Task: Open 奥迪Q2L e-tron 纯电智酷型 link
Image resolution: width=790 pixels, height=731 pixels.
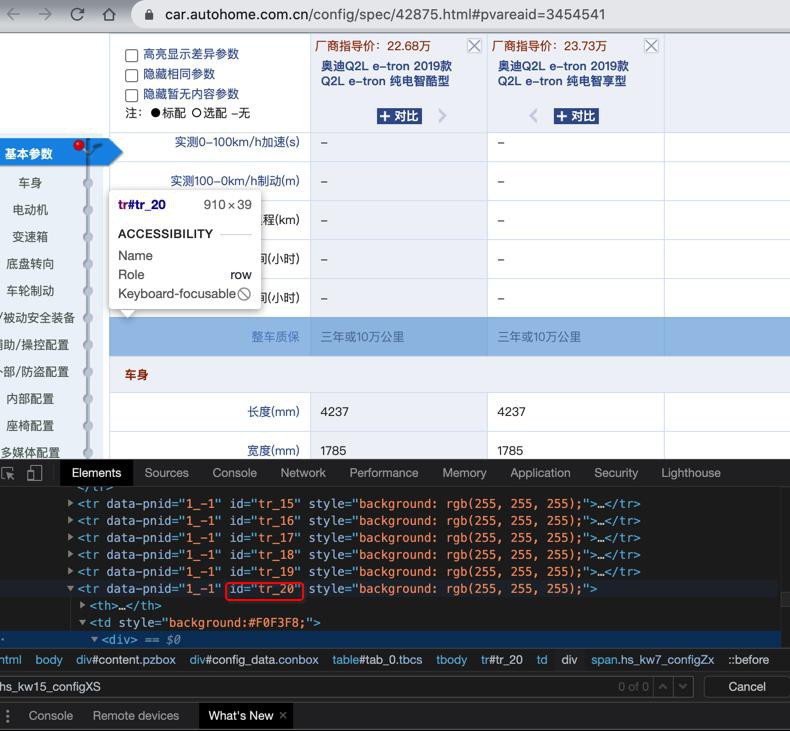Action: point(386,74)
